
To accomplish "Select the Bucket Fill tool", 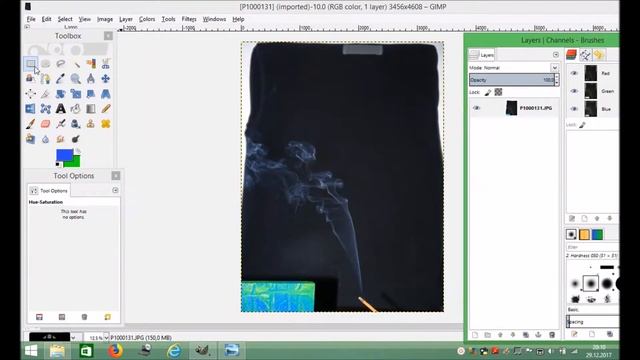I will (76, 109).
